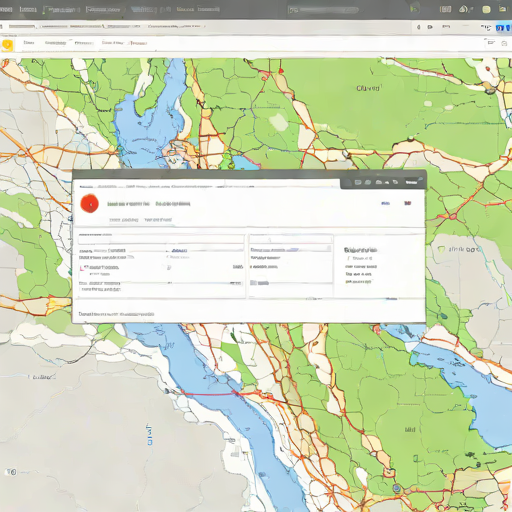The height and width of the screenshot is (512, 512).
Task: Click the blue icon on the address bar
Action: pyautogui.click(x=499, y=28)
